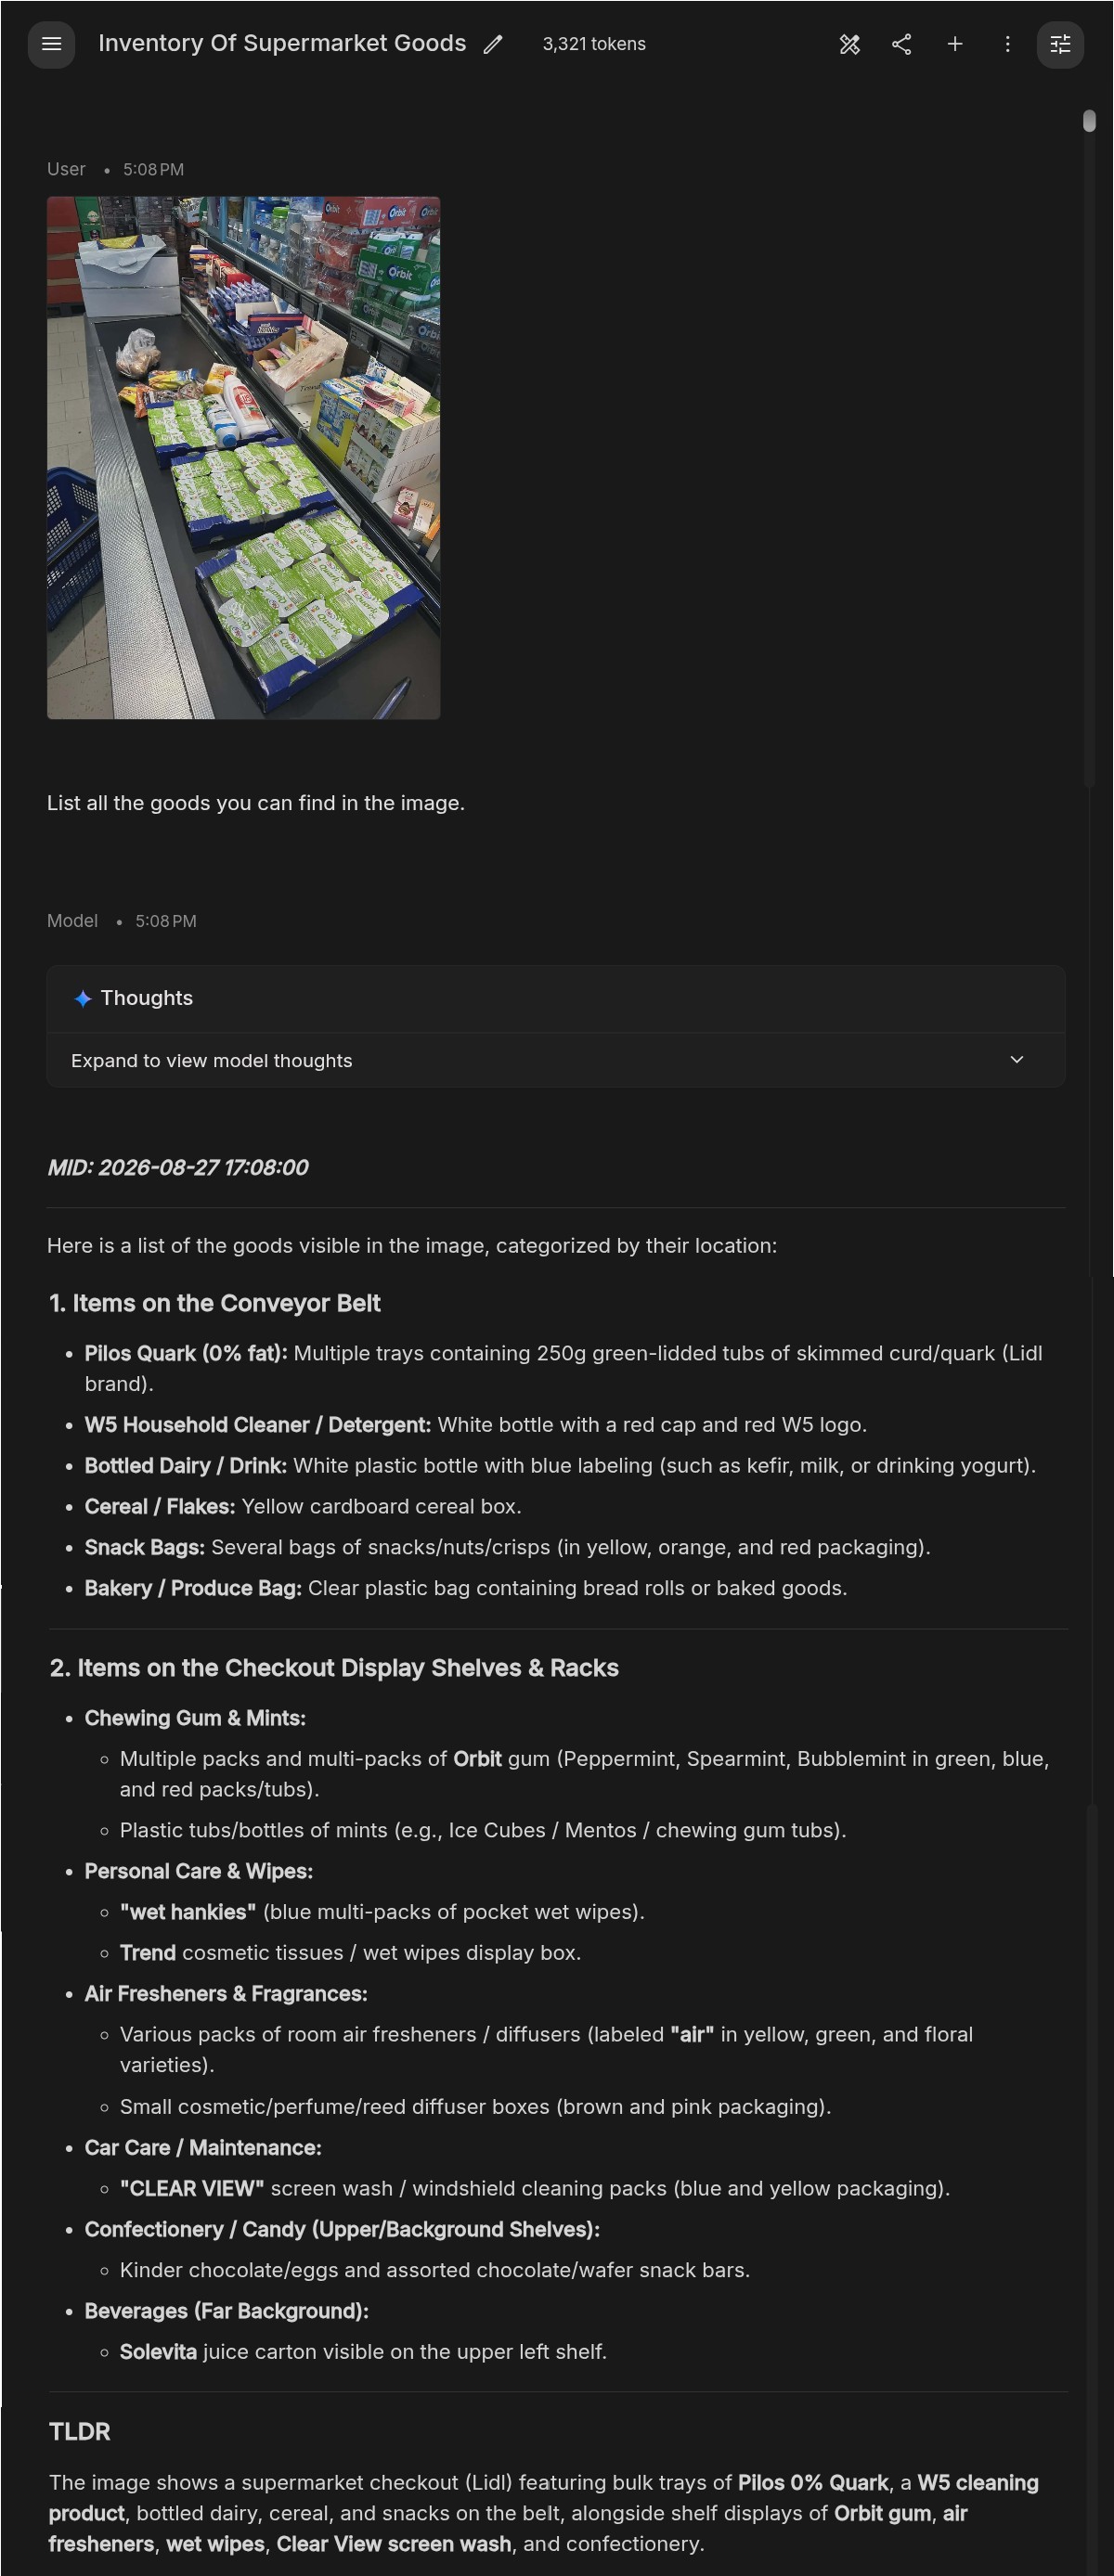Image resolution: width=1114 pixels, height=2576 pixels.
Task: Start a new chat with the plus icon
Action: pos(955,44)
